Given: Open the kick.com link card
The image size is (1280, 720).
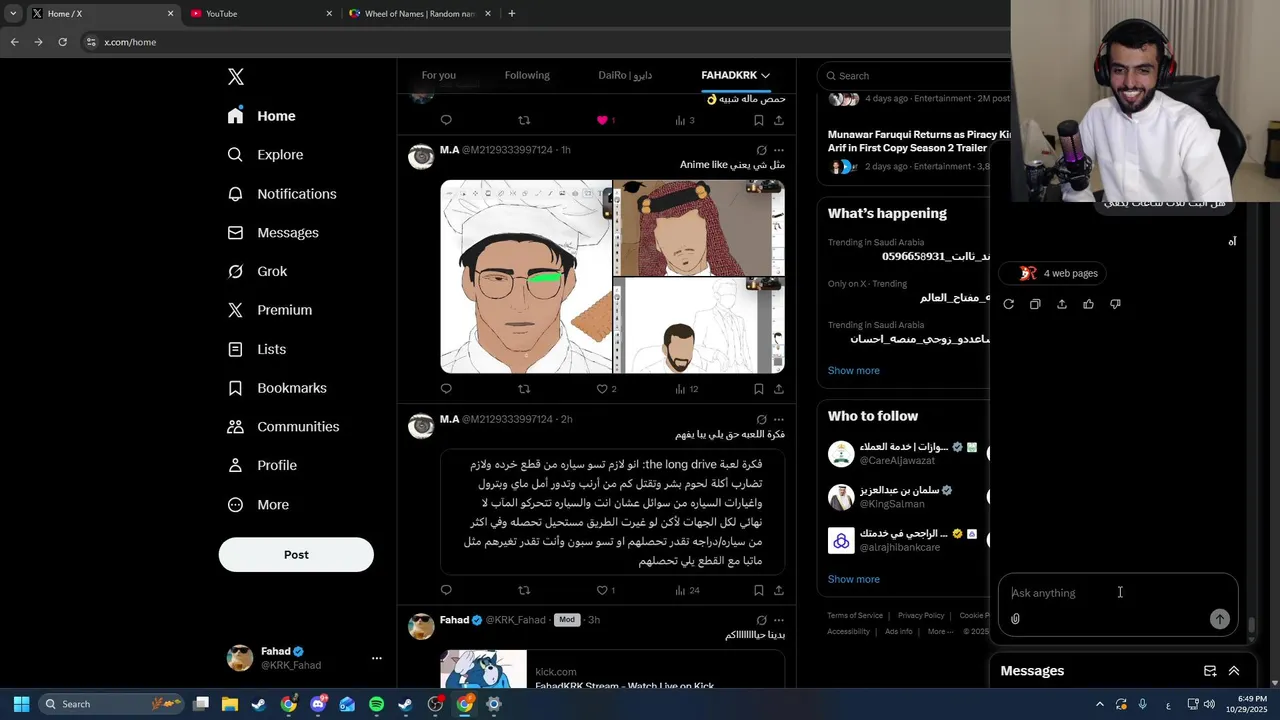Looking at the screenshot, I should 612,670.
